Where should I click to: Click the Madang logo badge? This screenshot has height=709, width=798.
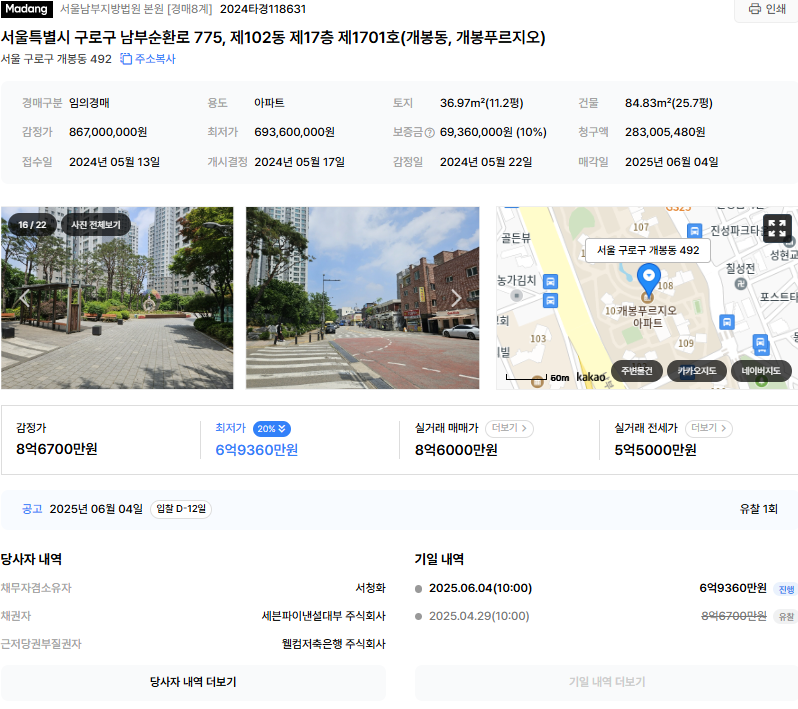[x=26, y=9]
